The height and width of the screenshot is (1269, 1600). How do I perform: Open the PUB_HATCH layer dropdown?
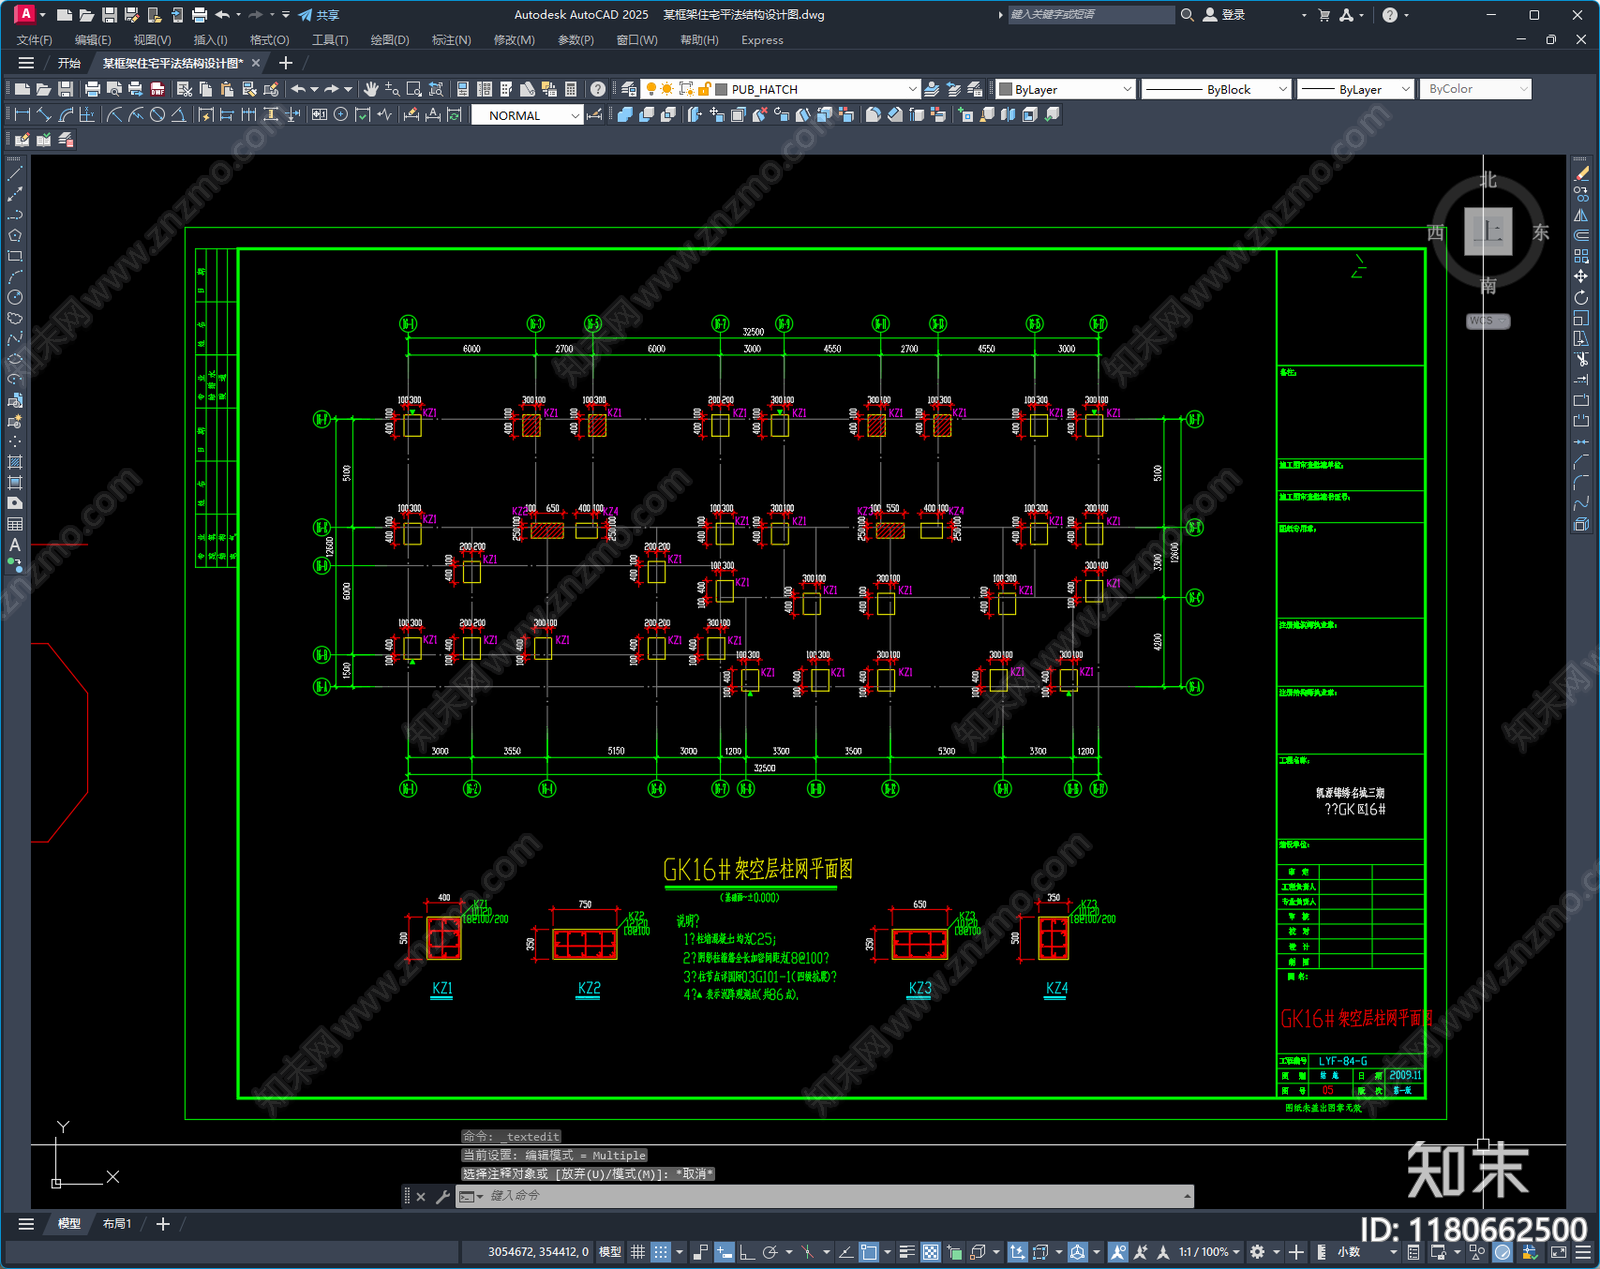tap(912, 89)
